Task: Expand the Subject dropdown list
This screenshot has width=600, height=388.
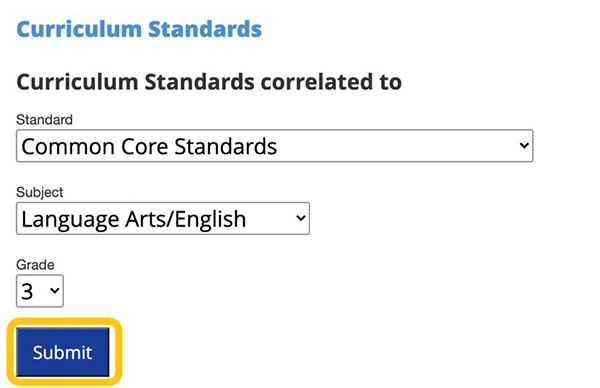Action: click(x=163, y=218)
